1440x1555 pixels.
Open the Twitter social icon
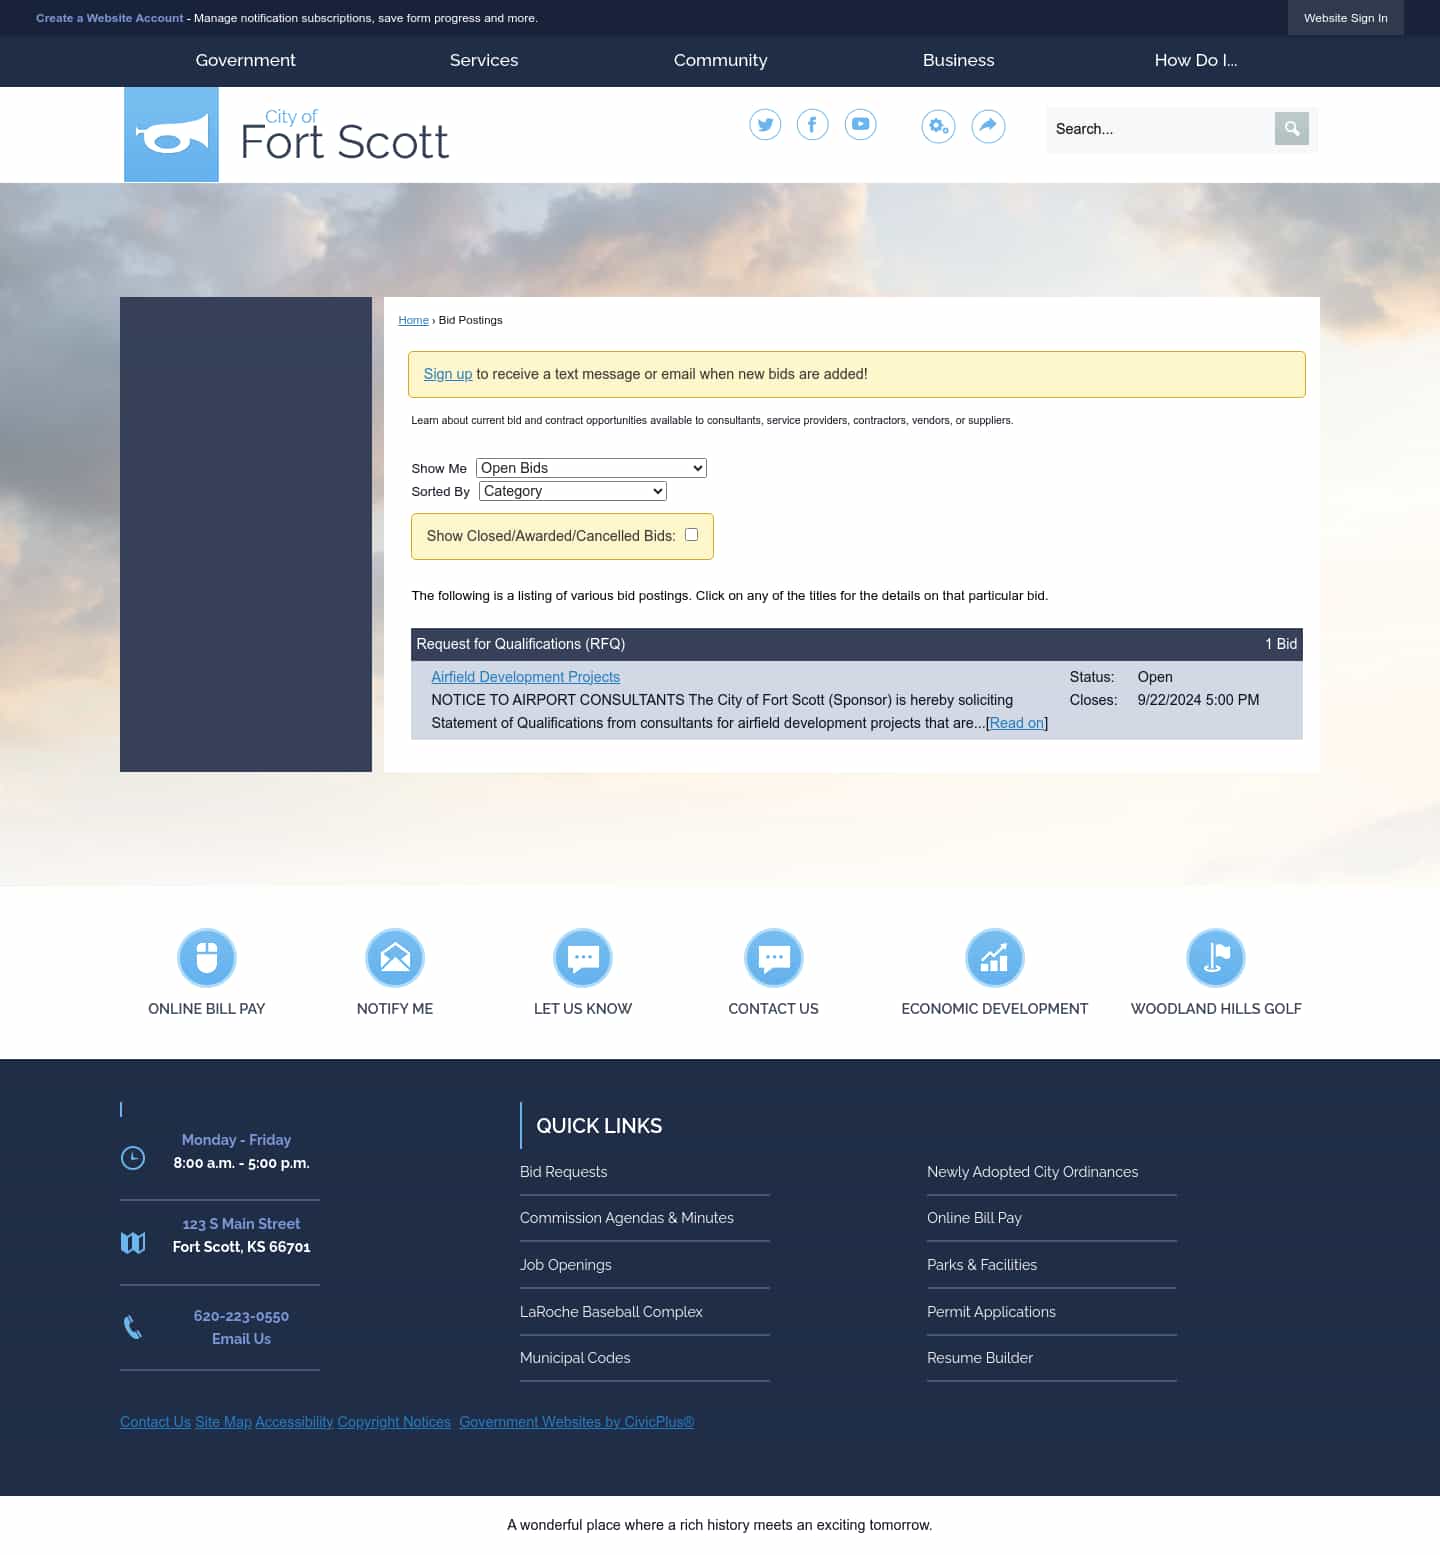(765, 125)
